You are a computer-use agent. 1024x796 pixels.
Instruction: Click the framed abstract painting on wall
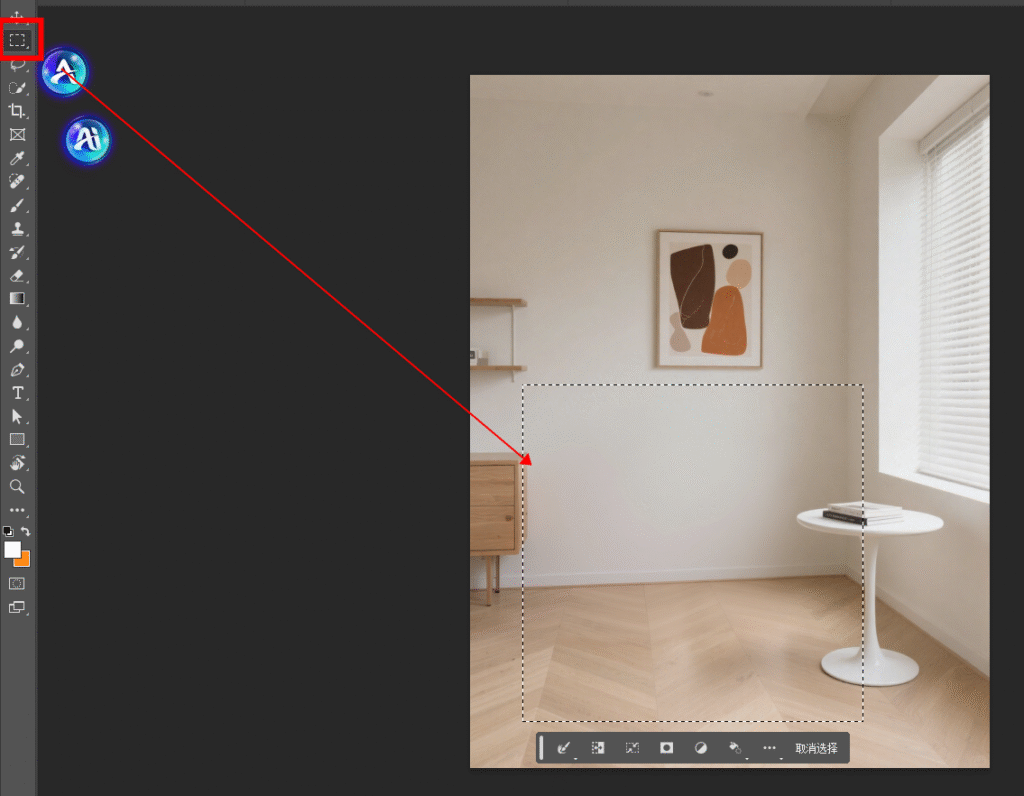pyautogui.click(x=709, y=299)
